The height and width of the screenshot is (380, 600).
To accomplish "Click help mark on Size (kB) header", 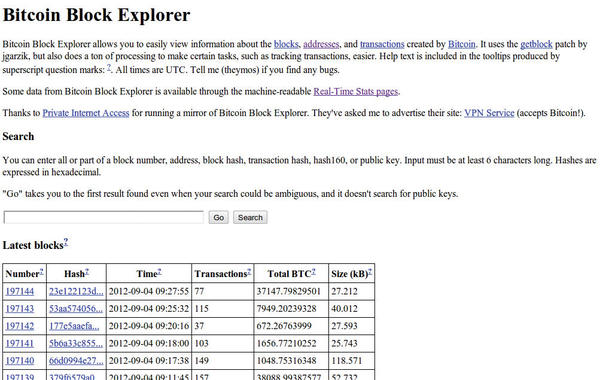I will (370, 271).
